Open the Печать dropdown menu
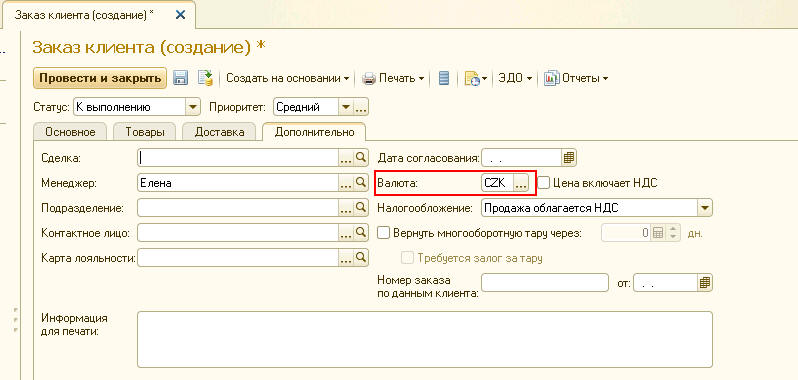This screenshot has width=798, height=380. [393, 78]
